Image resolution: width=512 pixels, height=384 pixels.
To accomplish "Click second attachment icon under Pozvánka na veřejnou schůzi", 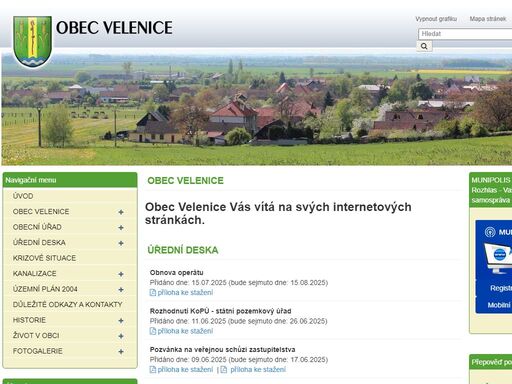I will point(224,369).
